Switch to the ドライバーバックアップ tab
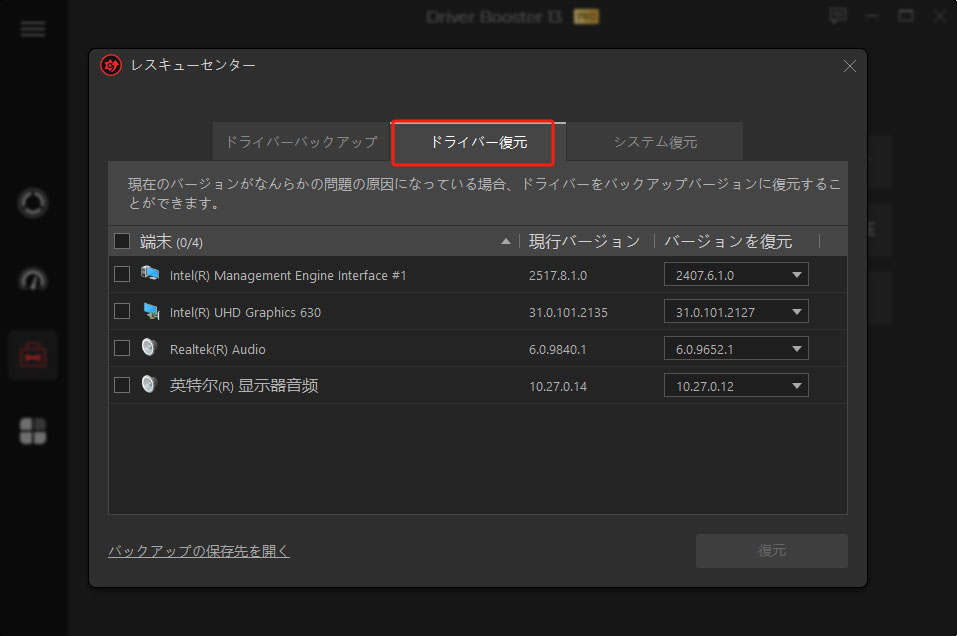957x636 pixels. (302, 142)
